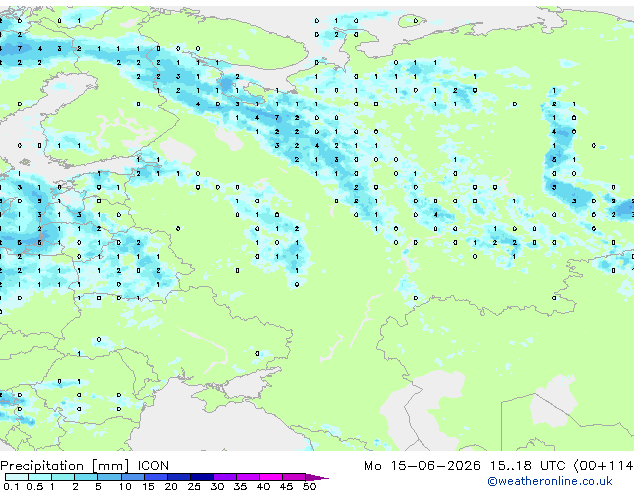Click the date 'Mo 15-06-2026'

click(x=422, y=466)
